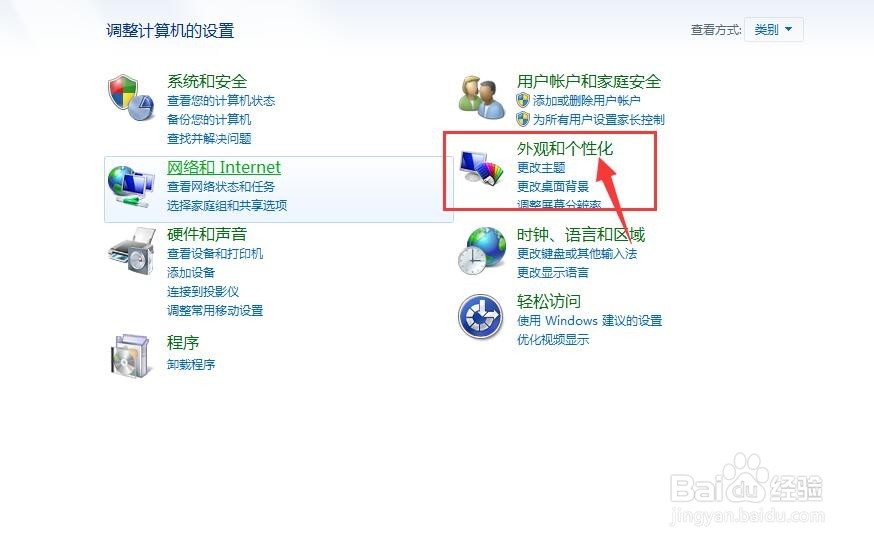Click the Appearance monitor color-swatch icon
This screenshot has height=546, width=874.
(x=482, y=168)
